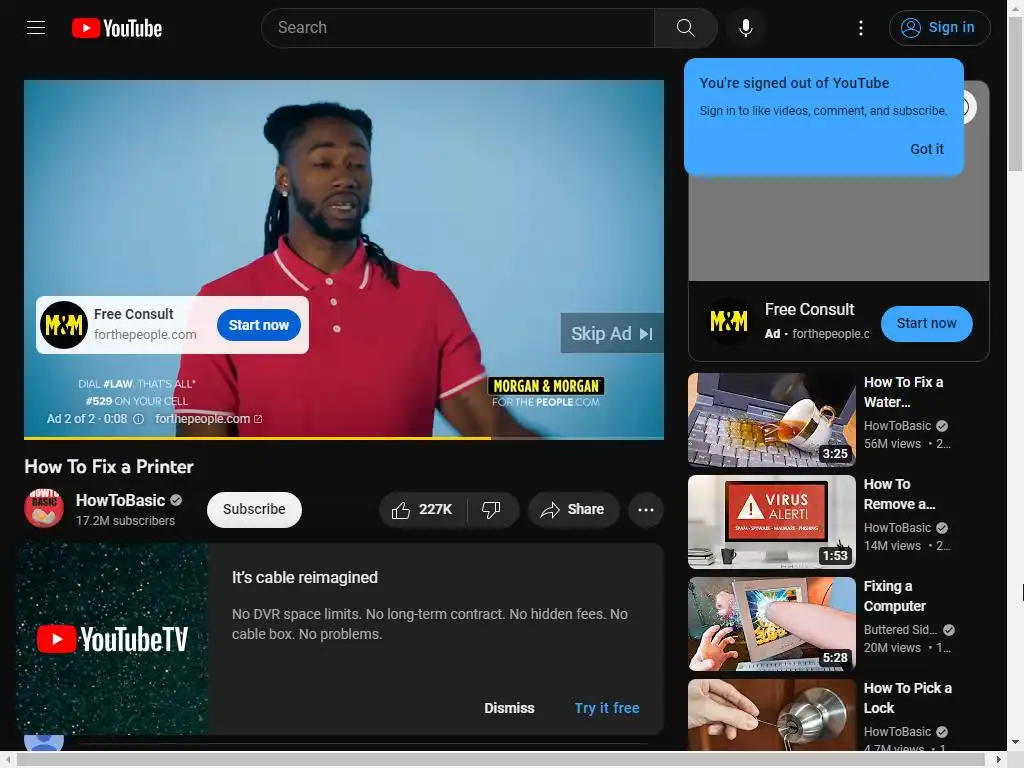Viewport: 1024px width, 768px height.
Task: Click the scrollbar down arrow
Action: (x=1016, y=743)
